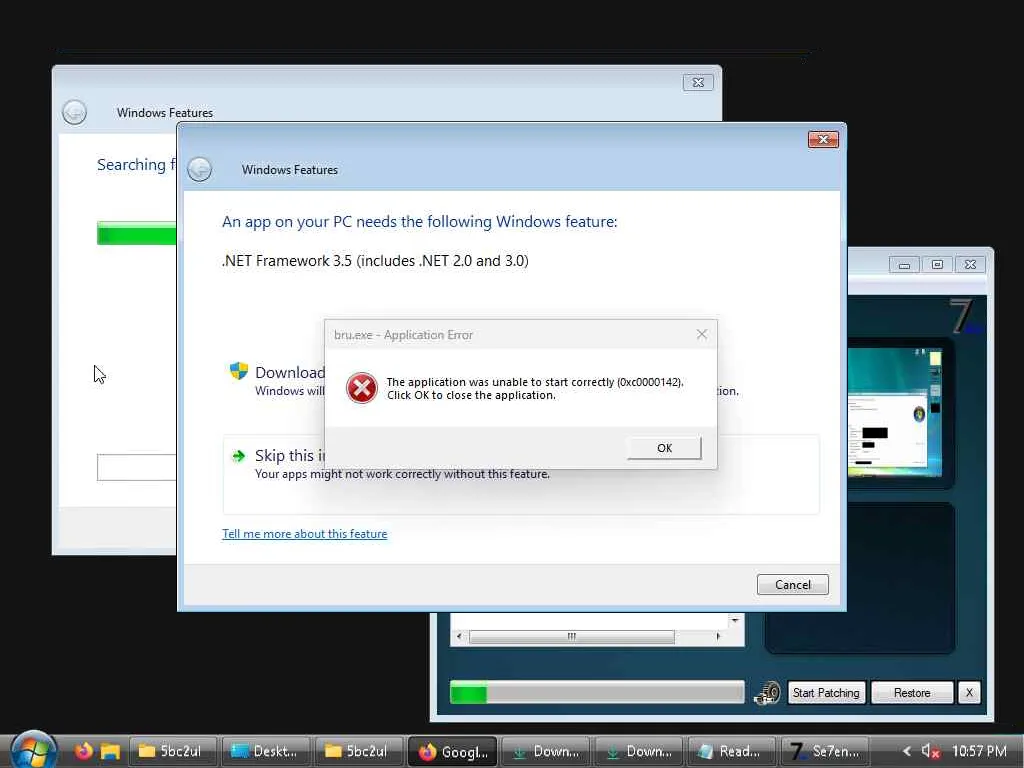This screenshot has height=768, width=1024.
Task: Click the 10:57 PM taskbar clock
Action: point(979,751)
